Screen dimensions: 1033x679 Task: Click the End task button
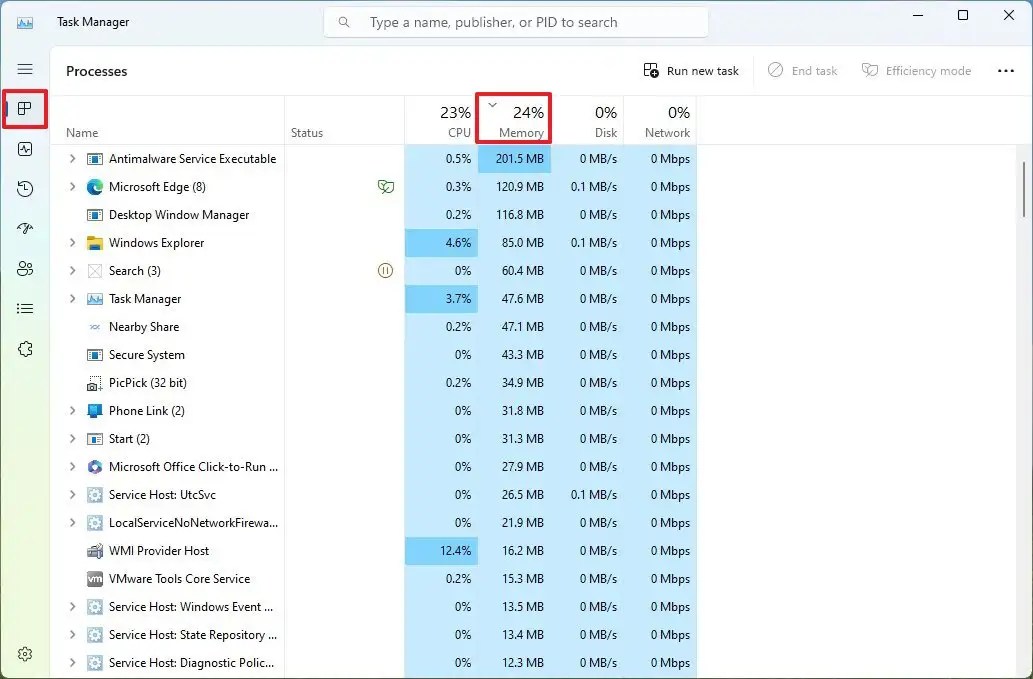[x=802, y=70]
